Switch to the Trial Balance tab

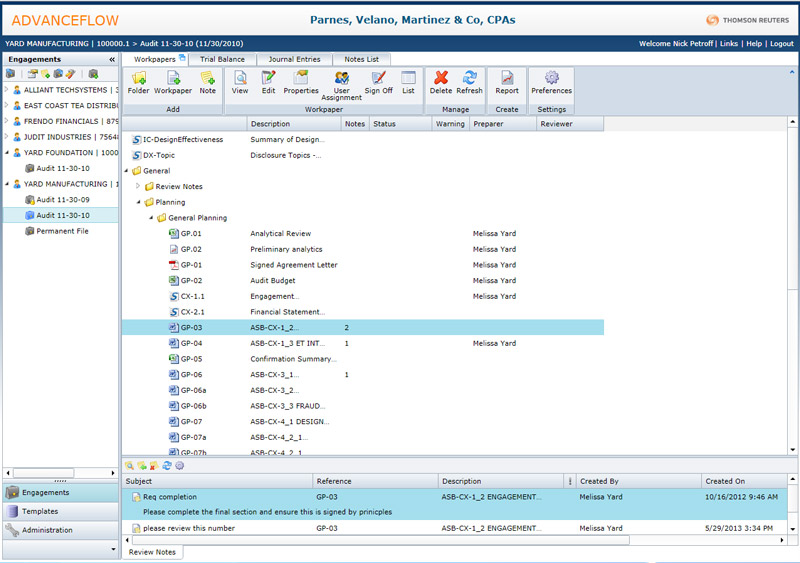coord(222,59)
